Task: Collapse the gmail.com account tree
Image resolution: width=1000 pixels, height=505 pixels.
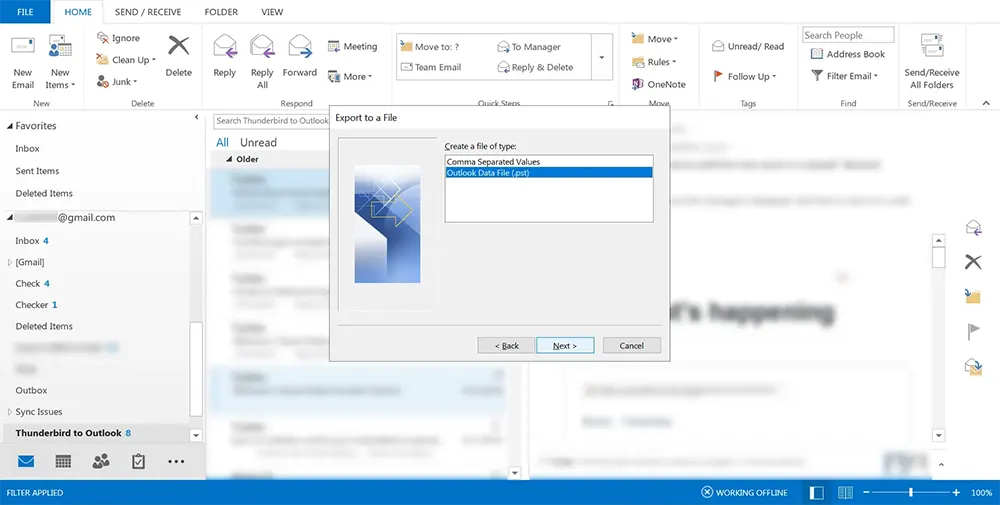Action: (x=10, y=218)
